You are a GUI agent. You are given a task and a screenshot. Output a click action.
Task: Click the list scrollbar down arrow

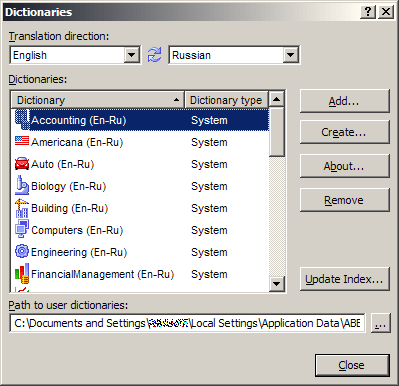[x=277, y=284]
